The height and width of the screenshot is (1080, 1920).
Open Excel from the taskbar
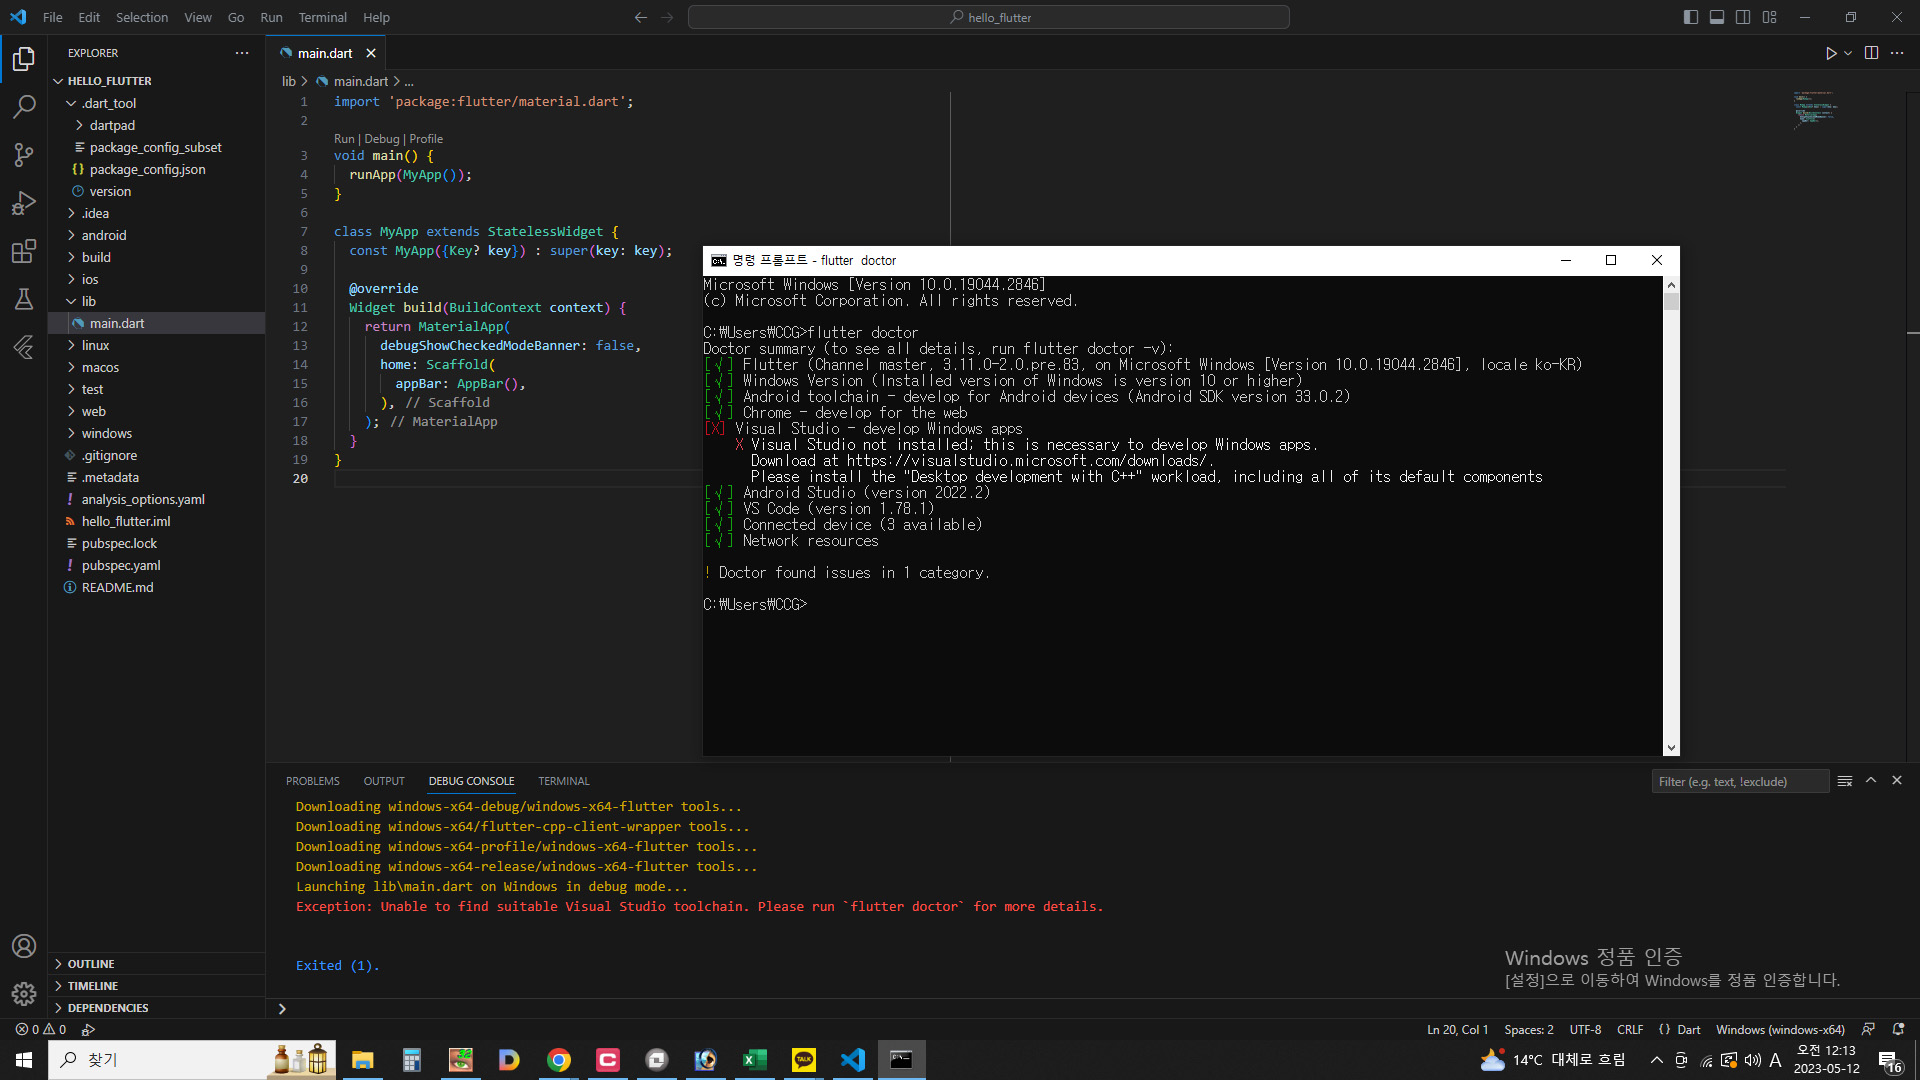[755, 1060]
